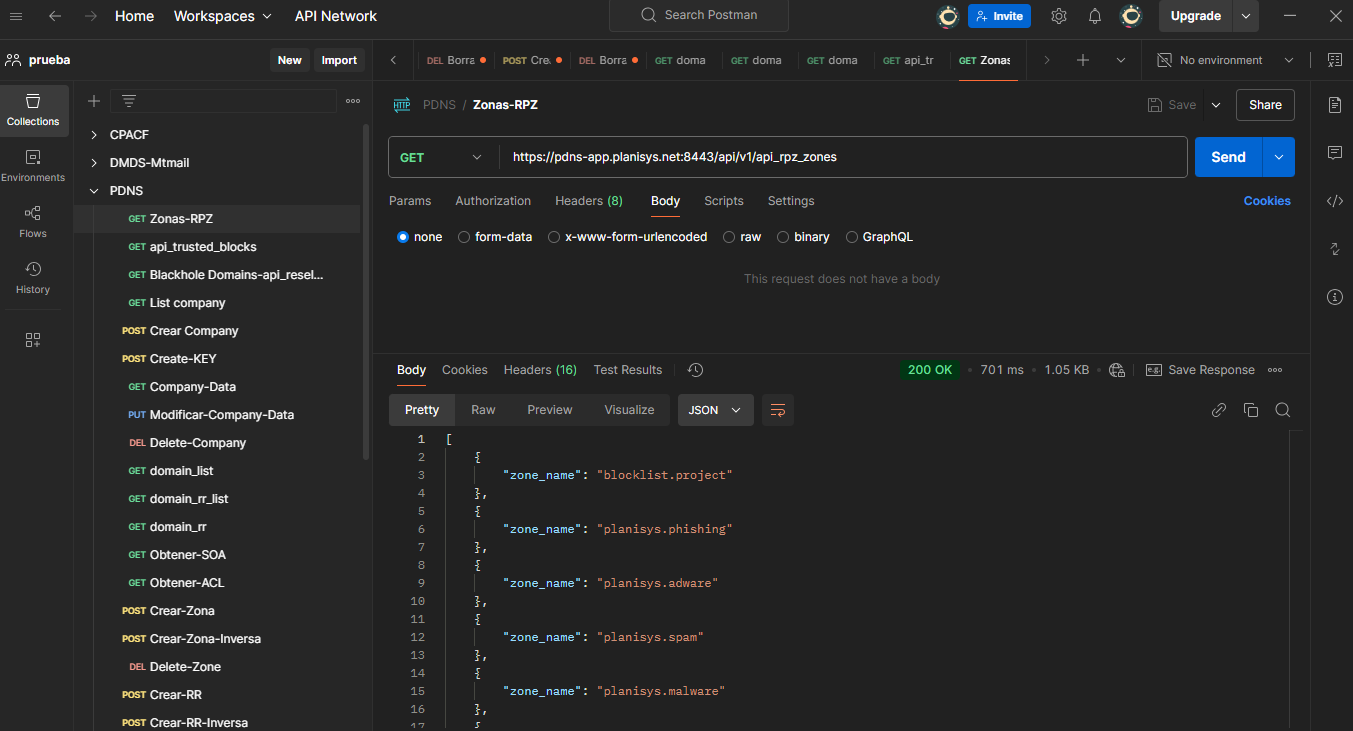
Task: Create new collection with plus icon
Action: (94, 101)
